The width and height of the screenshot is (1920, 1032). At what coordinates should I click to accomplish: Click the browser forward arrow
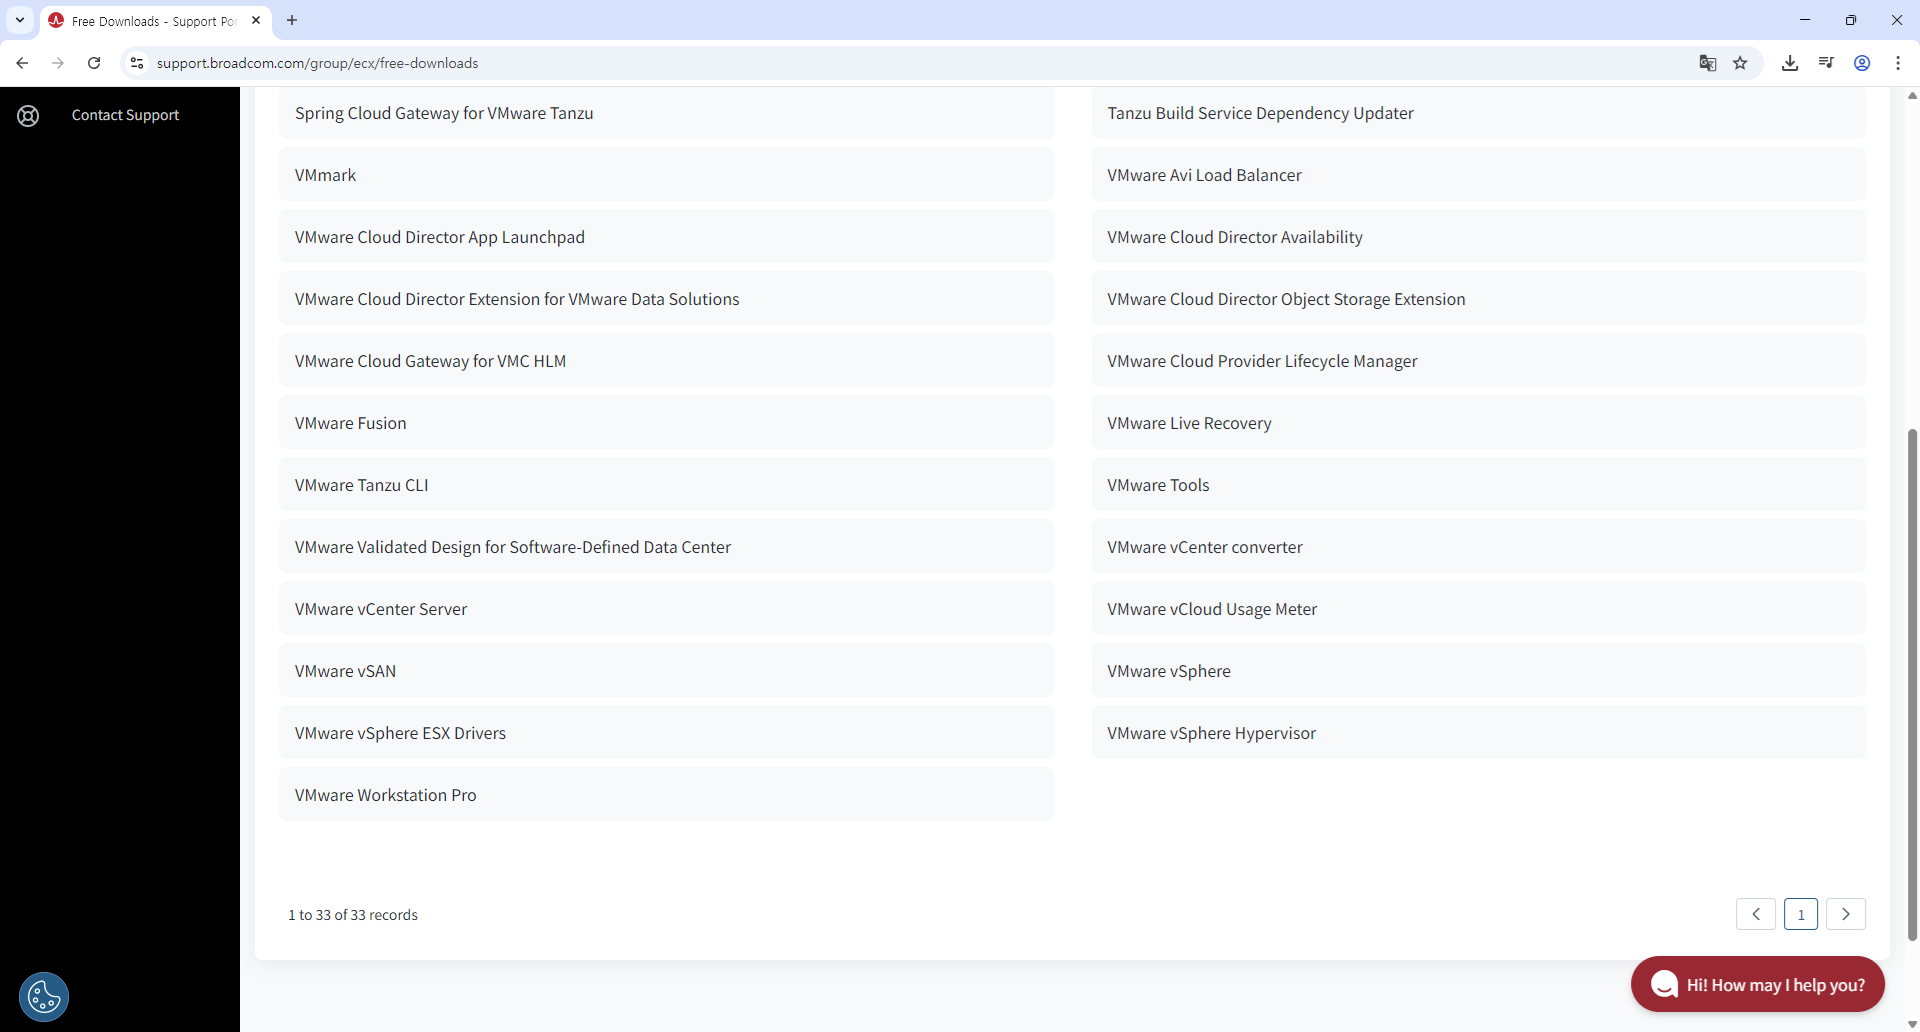point(58,63)
